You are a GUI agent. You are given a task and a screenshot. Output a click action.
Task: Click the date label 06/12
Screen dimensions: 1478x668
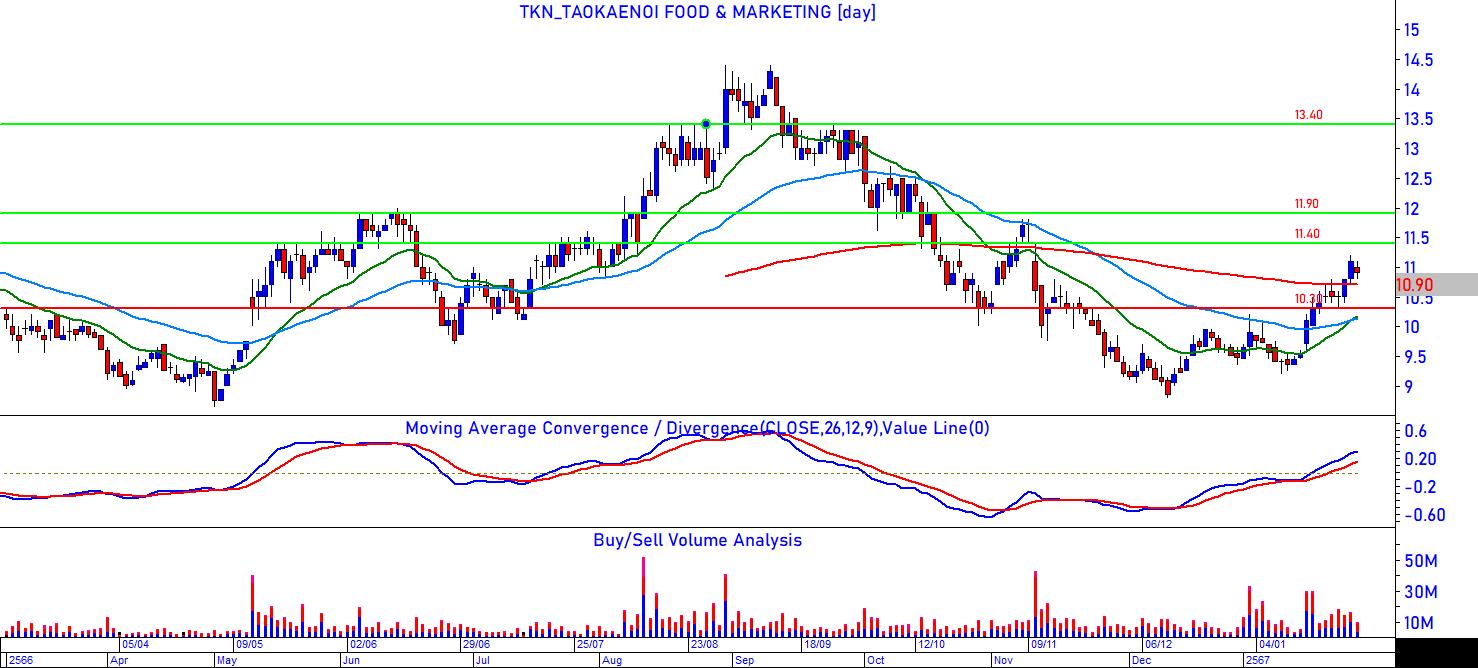pyautogui.click(x=1160, y=645)
